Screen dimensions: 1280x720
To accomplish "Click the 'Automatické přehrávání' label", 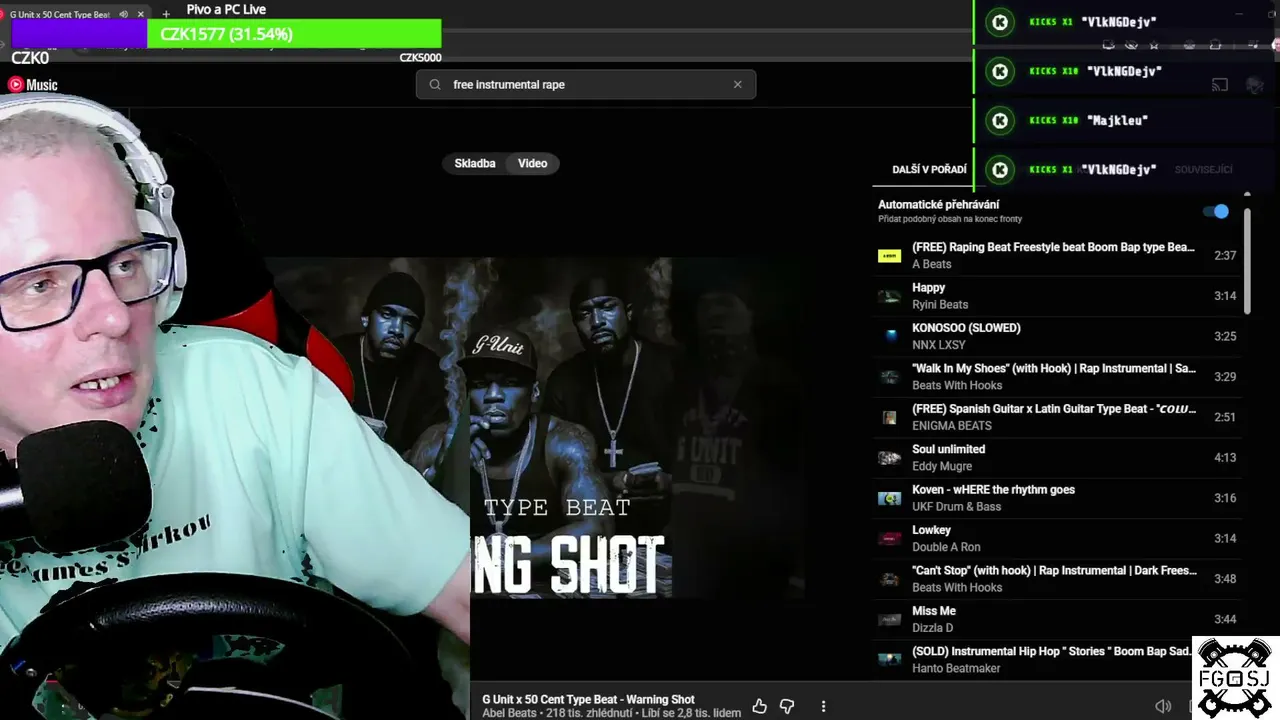I will [938, 205].
